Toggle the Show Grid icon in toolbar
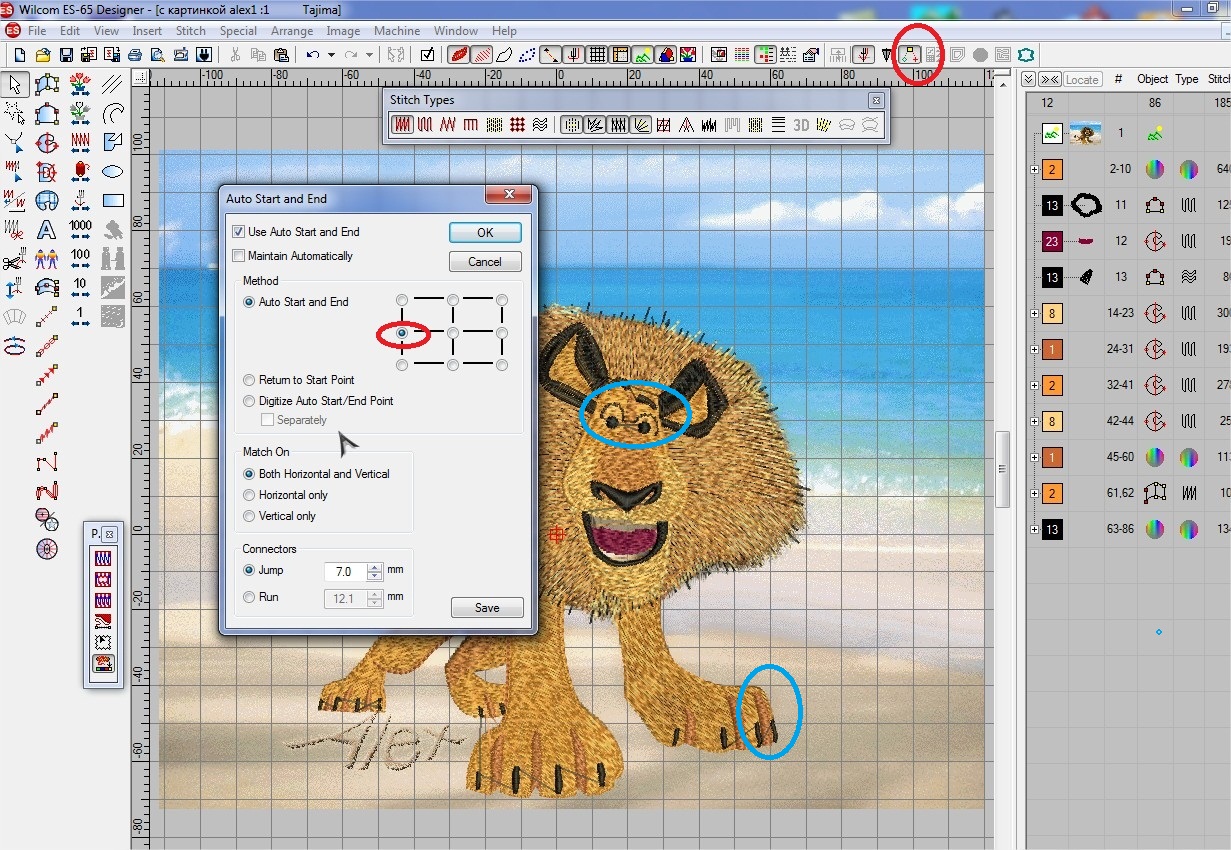The height and width of the screenshot is (850, 1231). pos(597,54)
